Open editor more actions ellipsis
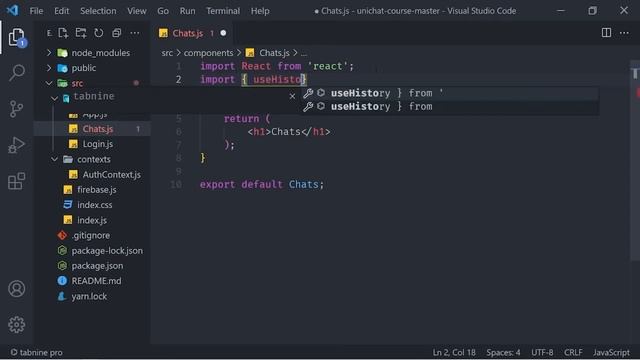The height and width of the screenshot is (360, 640). (624, 33)
